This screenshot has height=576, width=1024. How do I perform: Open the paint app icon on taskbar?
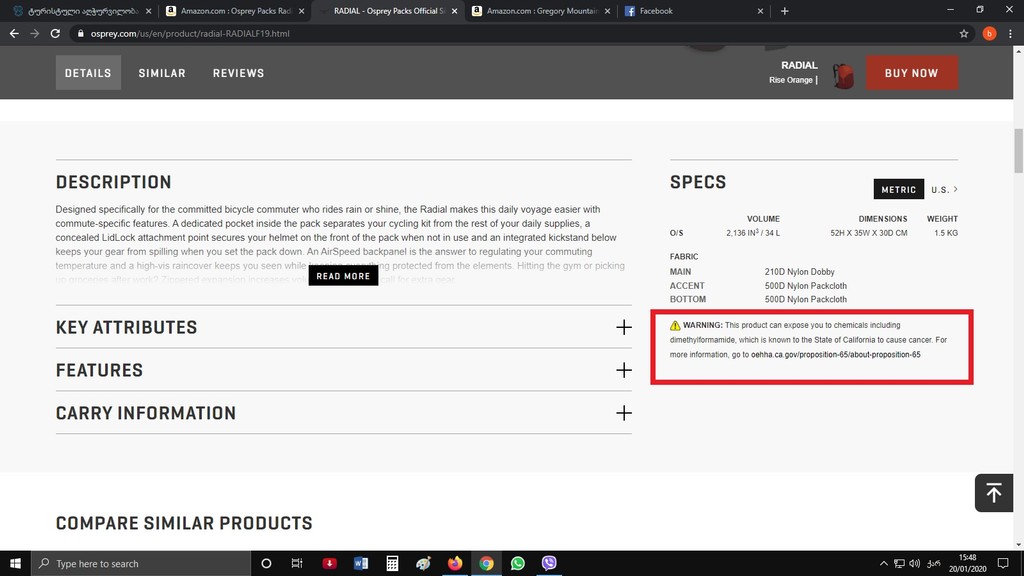coord(423,563)
